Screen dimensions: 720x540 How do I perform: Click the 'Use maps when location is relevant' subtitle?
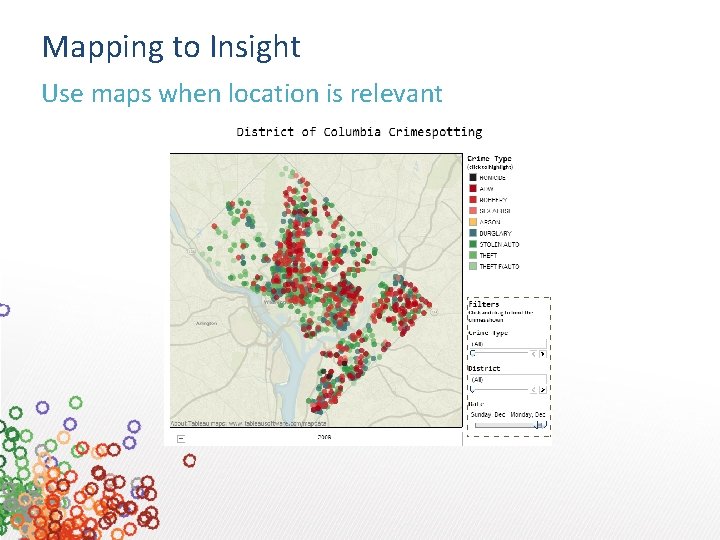click(x=242, y=93)
